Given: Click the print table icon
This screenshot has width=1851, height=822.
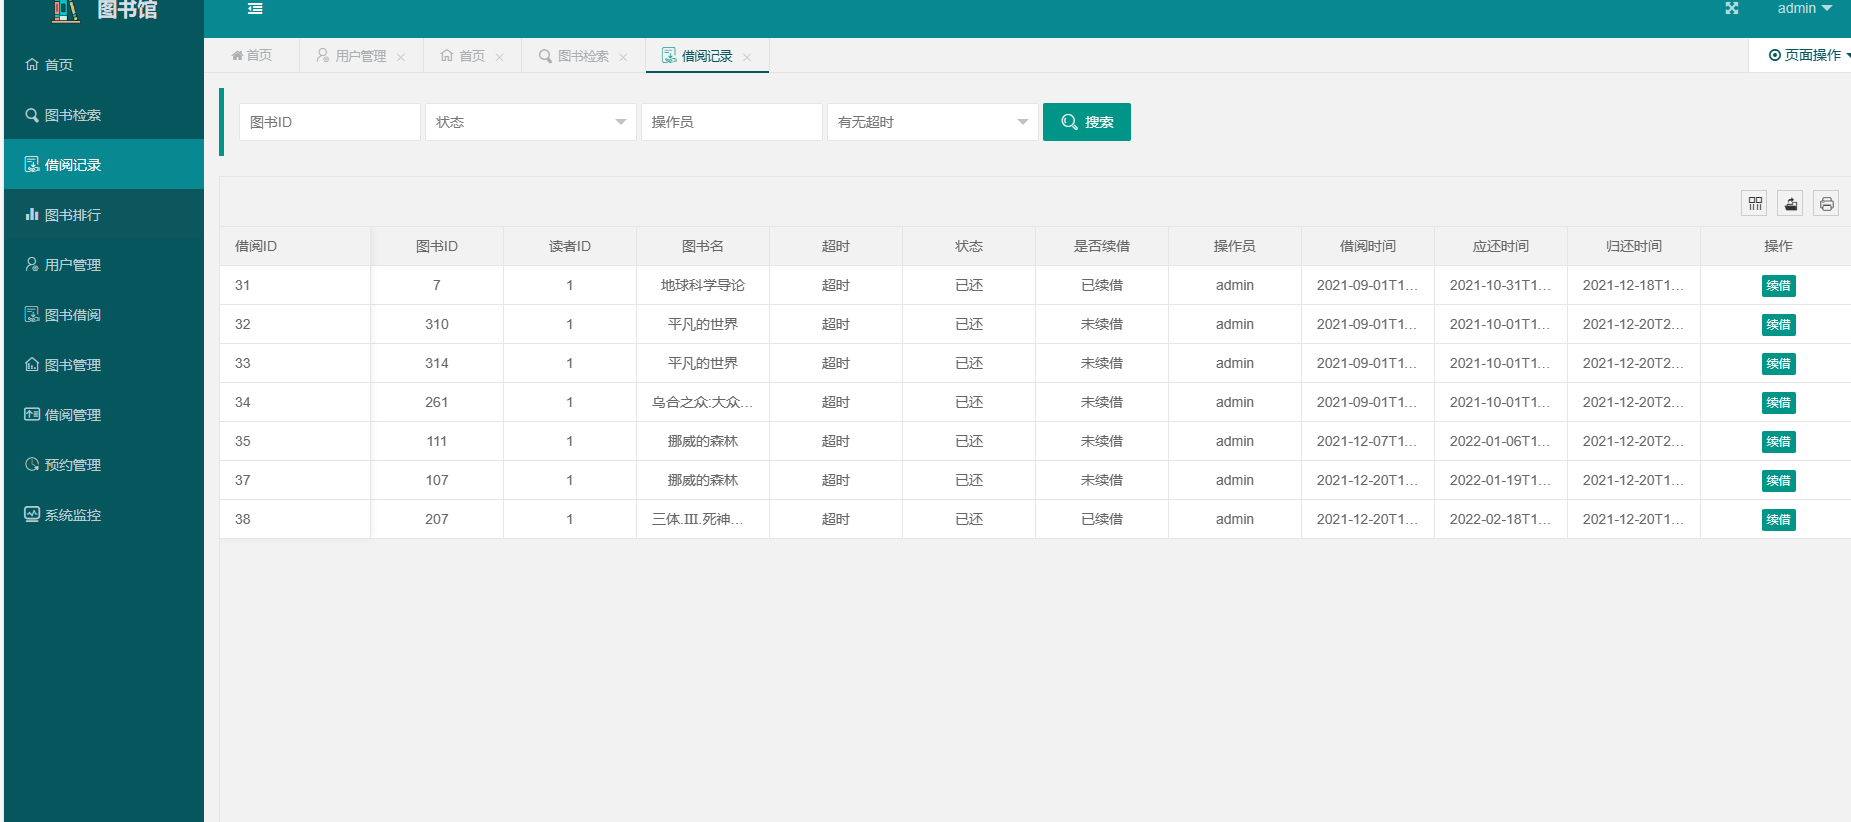Looking at the screenshot, I should (x=1827, y=204).
